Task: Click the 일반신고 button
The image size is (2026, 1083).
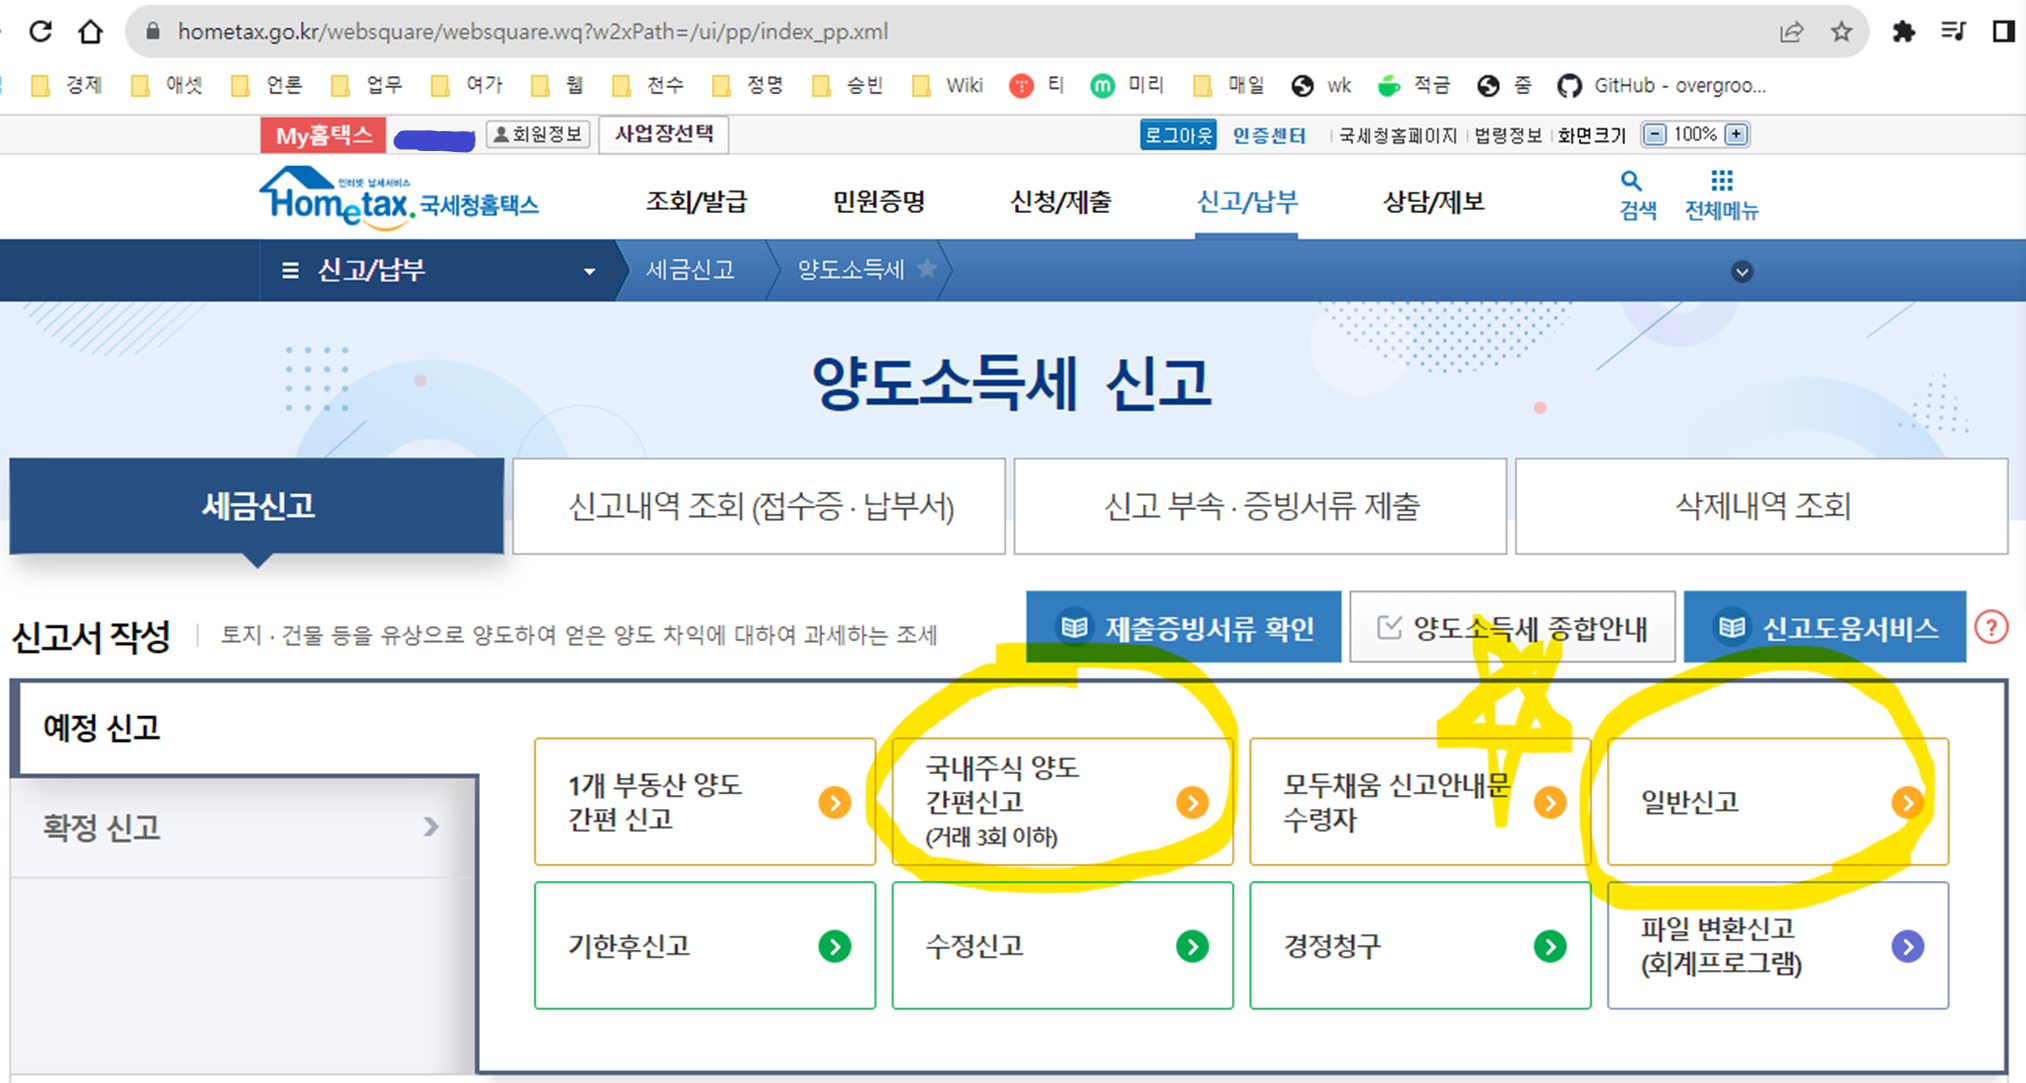Action: tap(1777, 802)
